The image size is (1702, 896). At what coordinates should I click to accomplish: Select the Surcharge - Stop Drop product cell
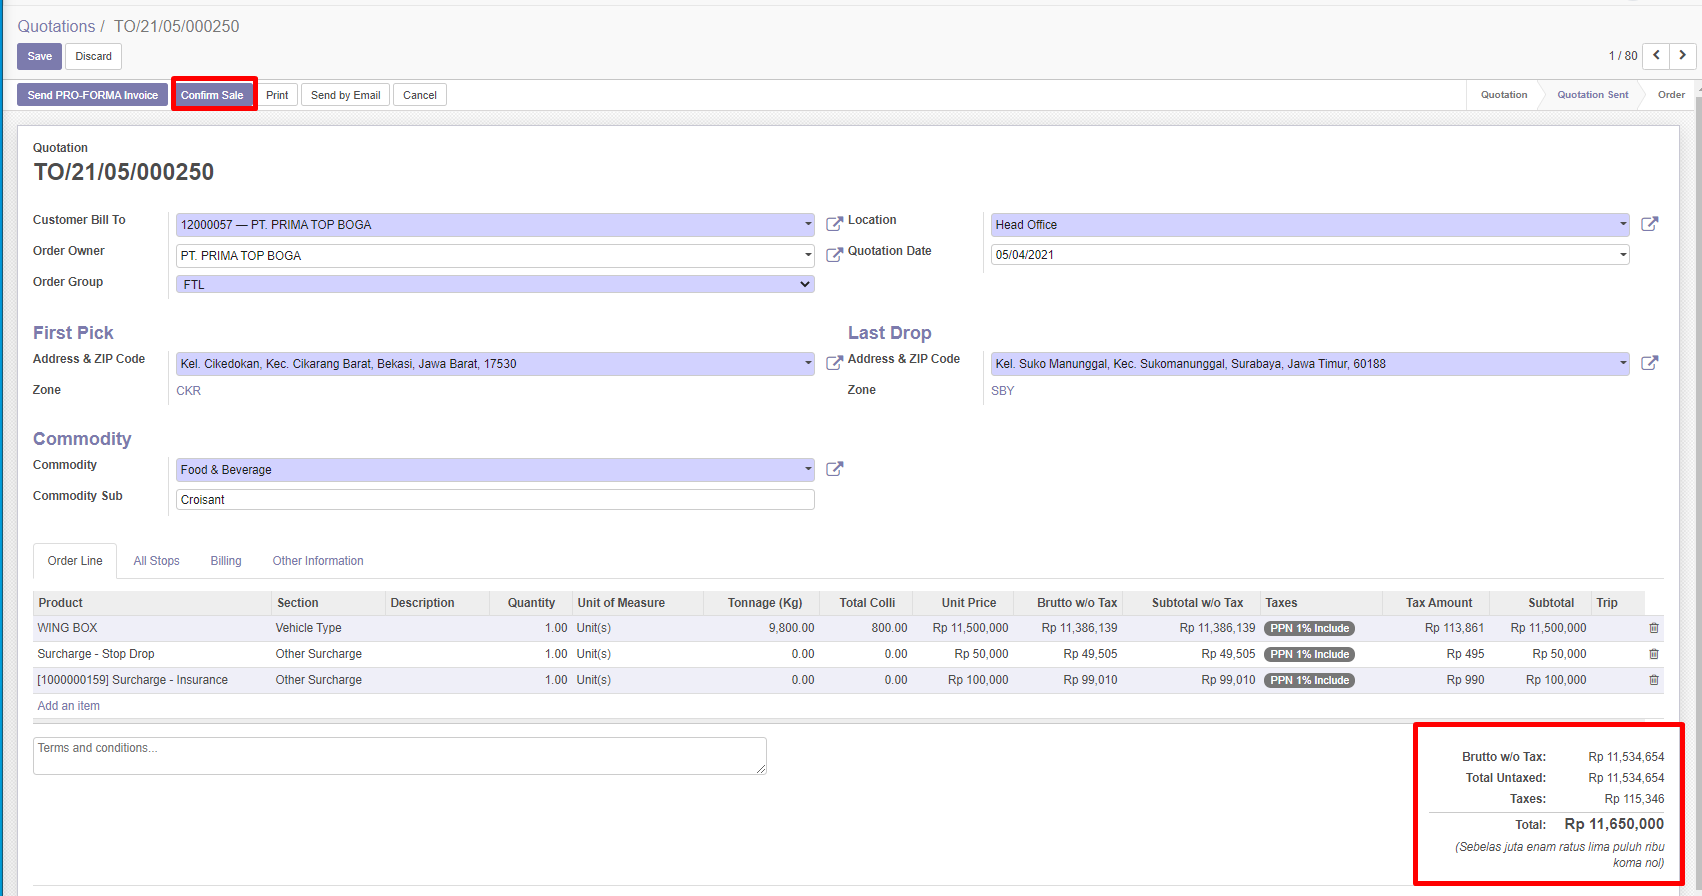point(152,654)
